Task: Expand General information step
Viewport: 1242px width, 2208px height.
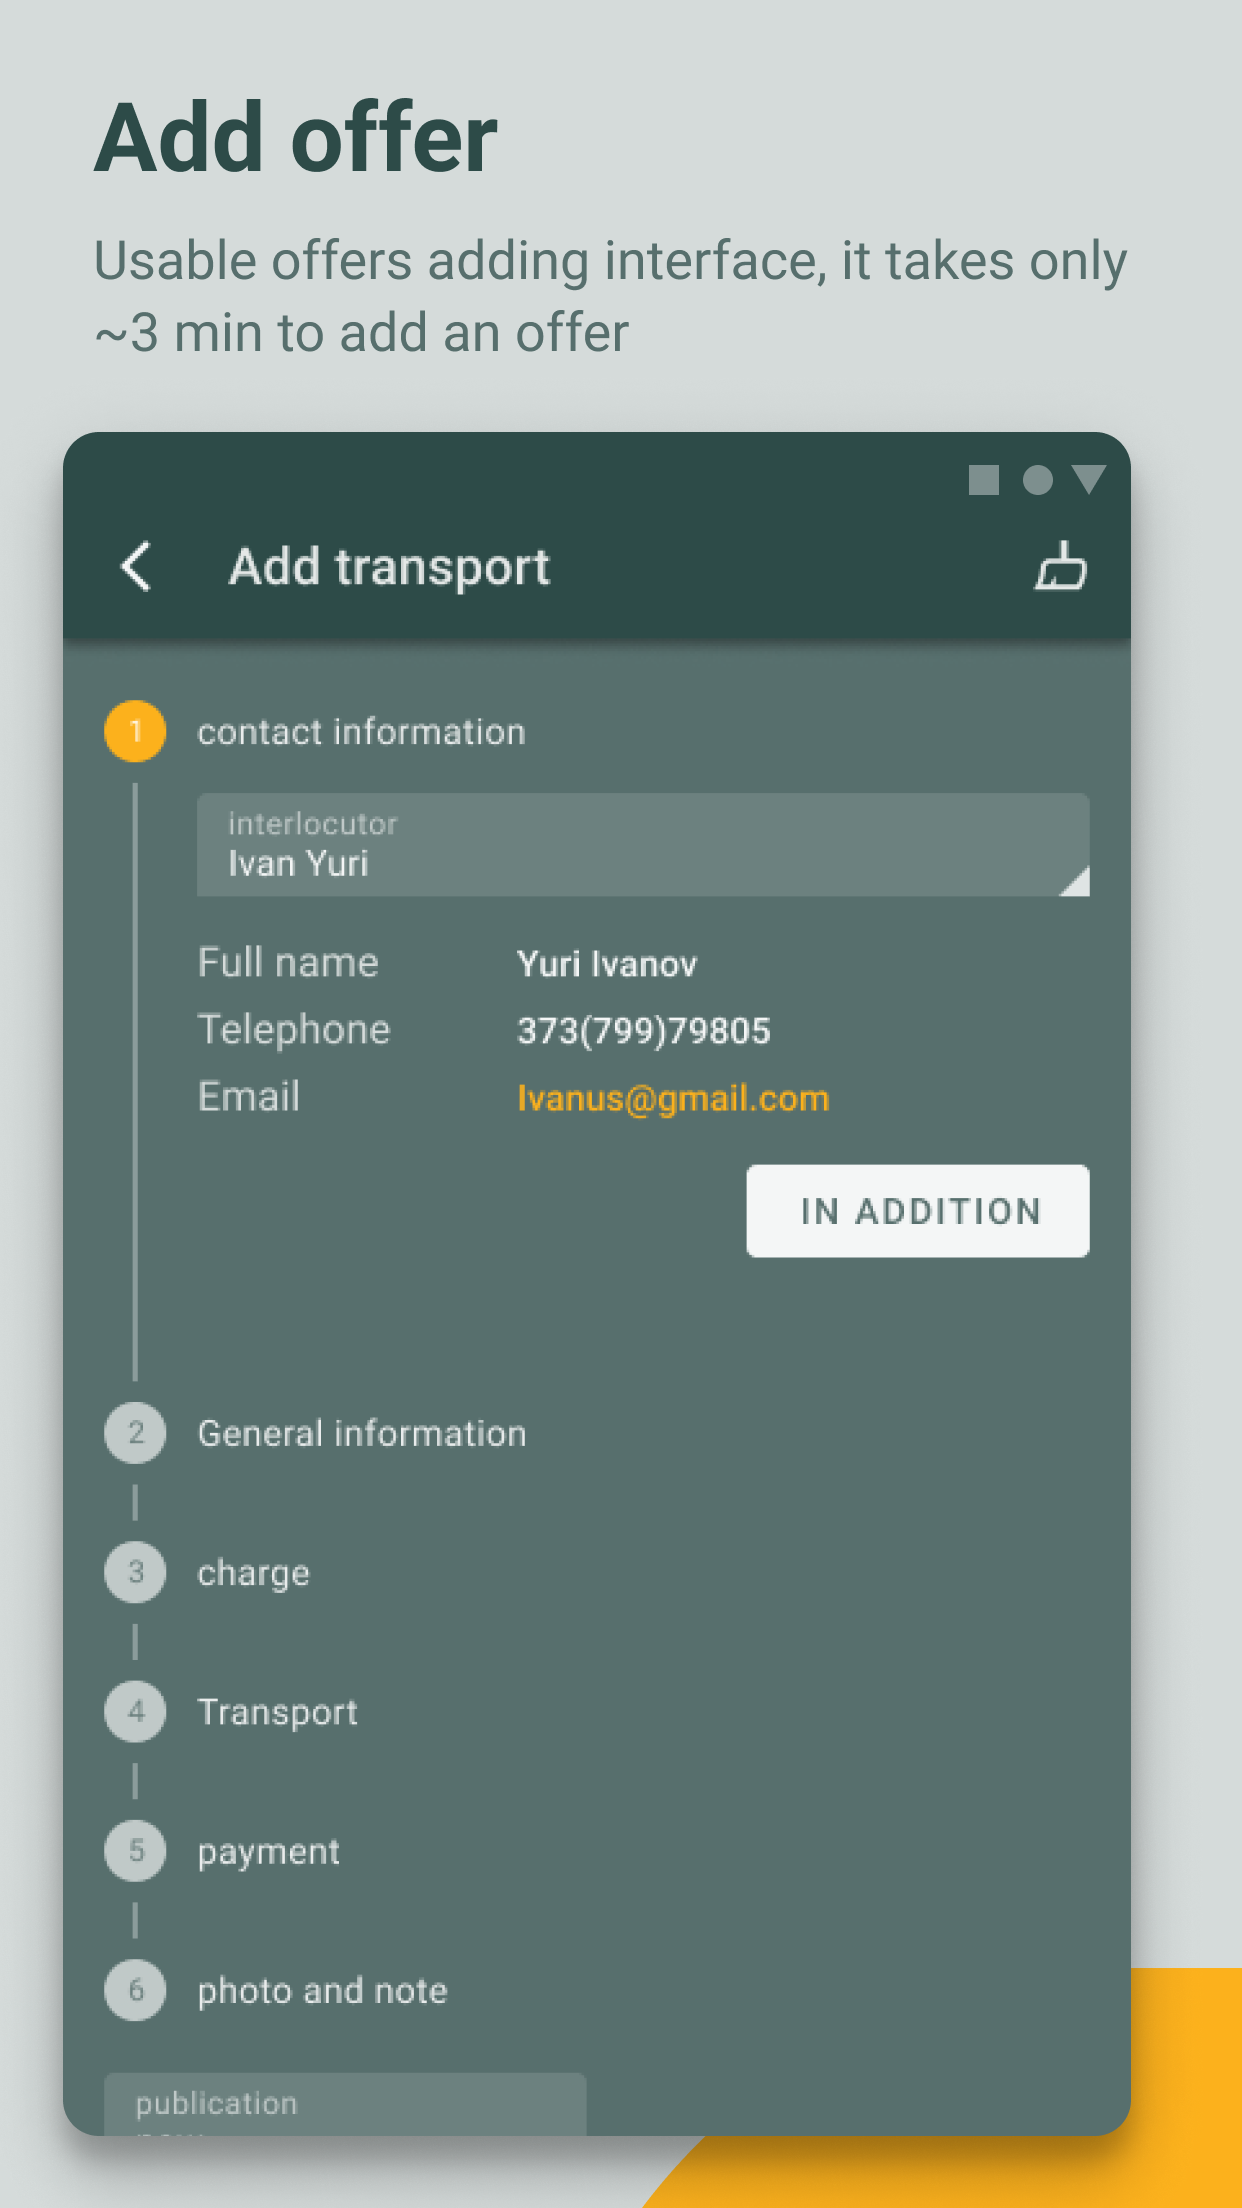Action: click(362, 1433)
